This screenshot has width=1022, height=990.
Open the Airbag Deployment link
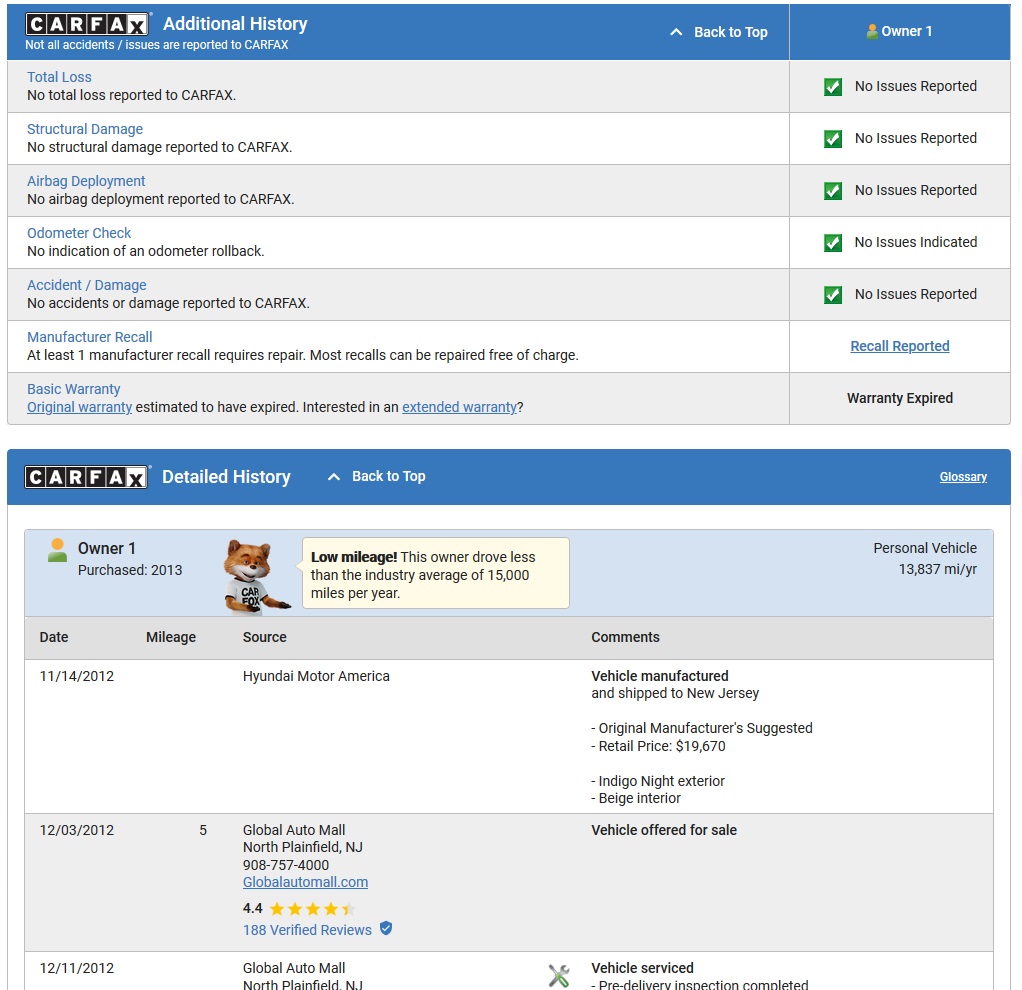86,181
